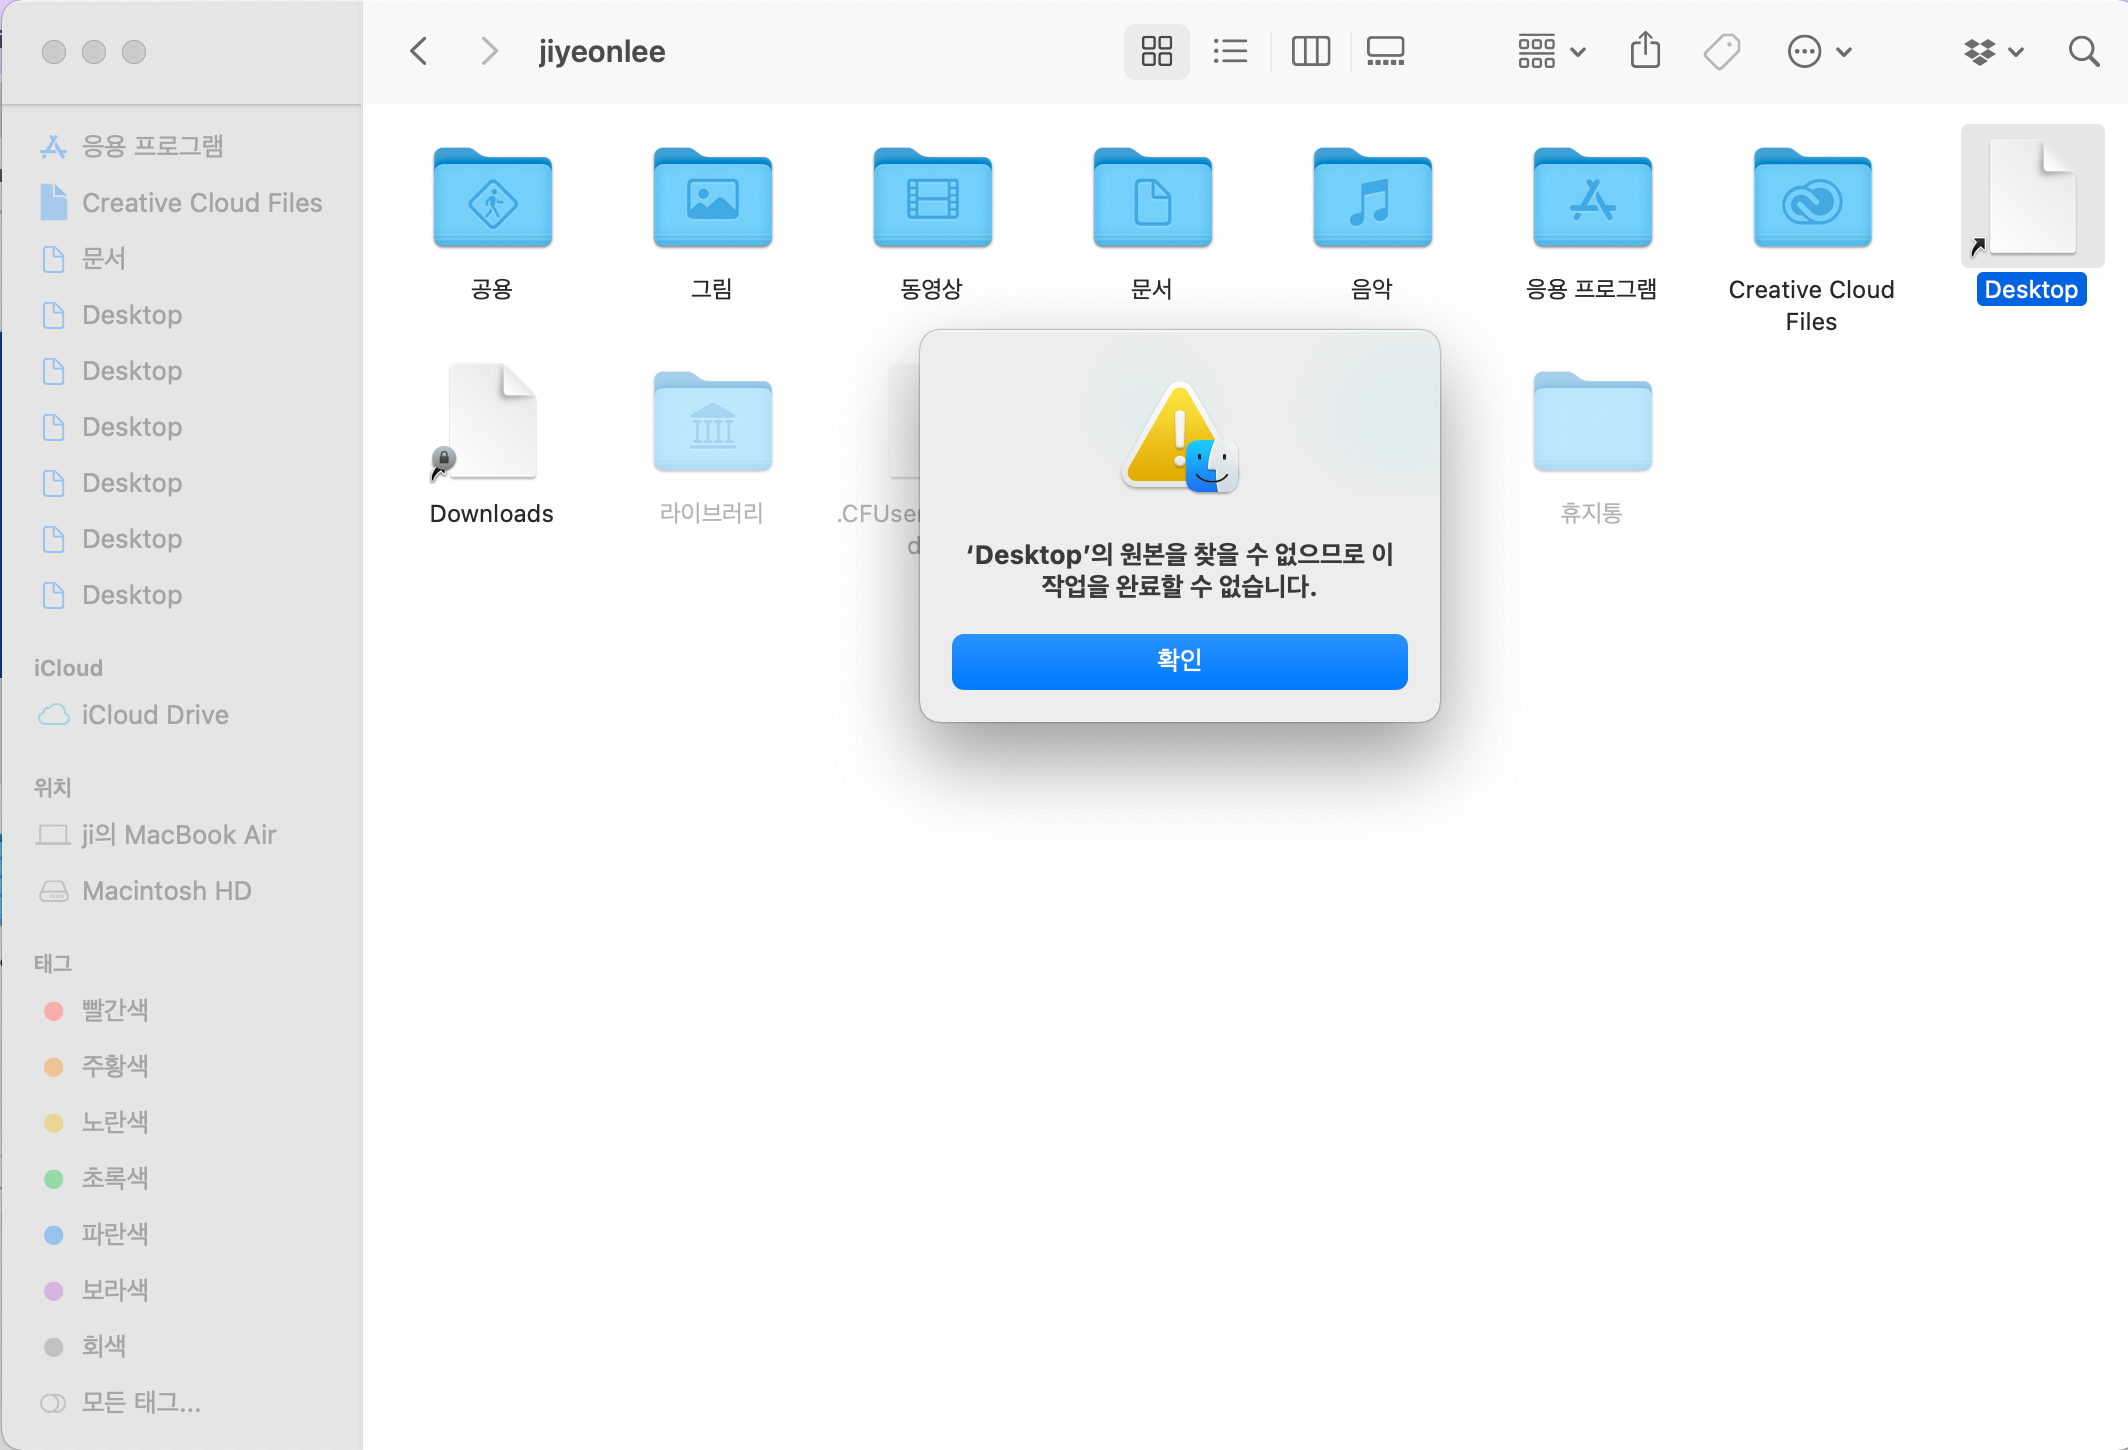Screen dimensions: 2128x1450
Task: Select the 빨간색 red tag
Action: coord(114,1010)
